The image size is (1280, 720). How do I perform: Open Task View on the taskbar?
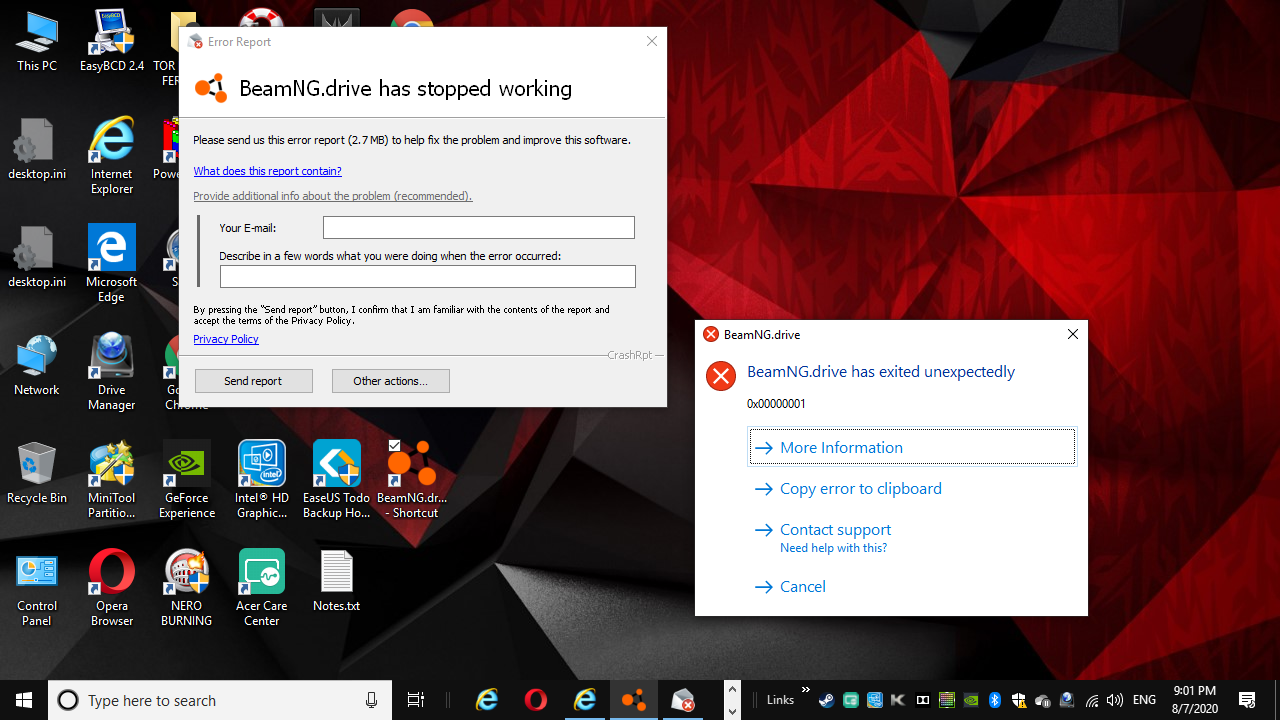(x=416, y=700)
